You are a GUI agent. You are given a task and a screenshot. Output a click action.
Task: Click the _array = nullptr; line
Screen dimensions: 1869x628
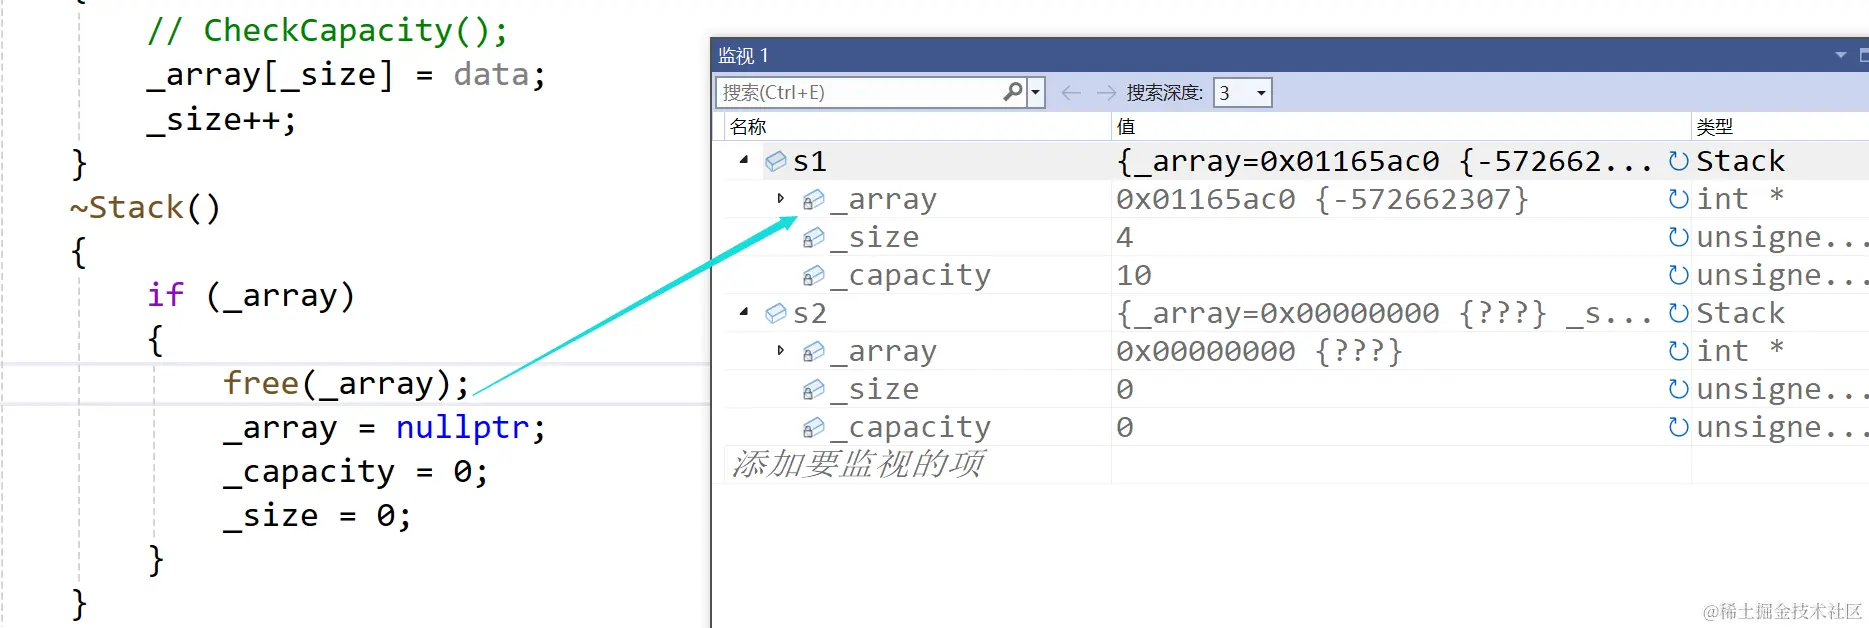[x=384, y=428]
